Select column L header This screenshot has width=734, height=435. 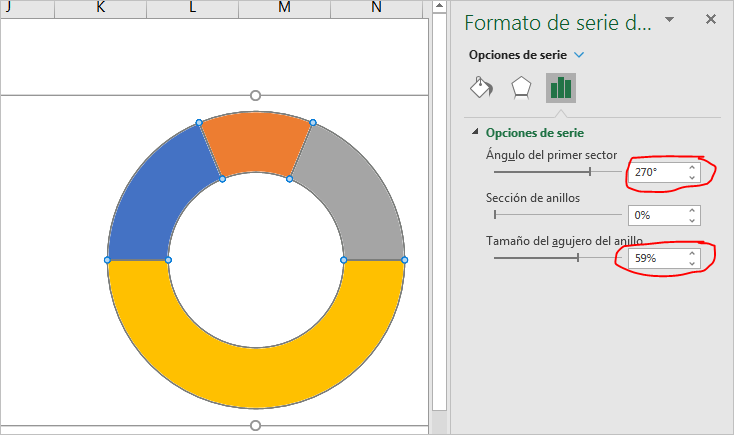[192, 8]
